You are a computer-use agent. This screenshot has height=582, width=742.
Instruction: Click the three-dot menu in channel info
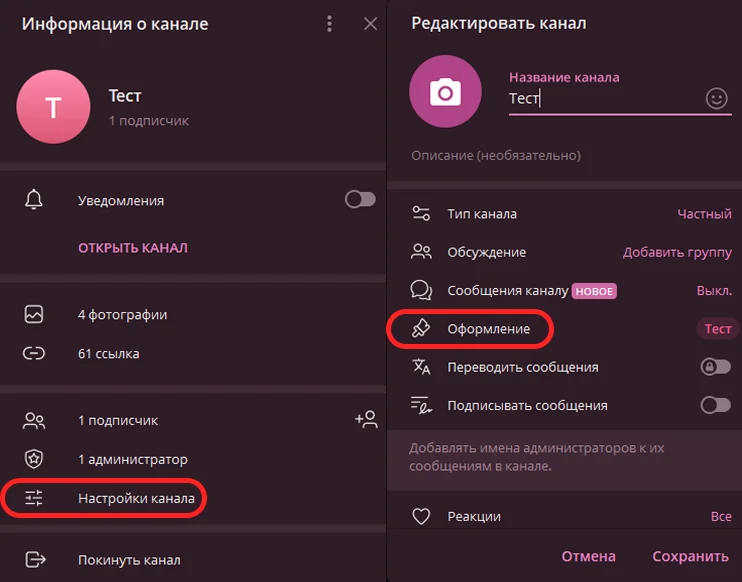pyautogui.click(x=329, y=24)
